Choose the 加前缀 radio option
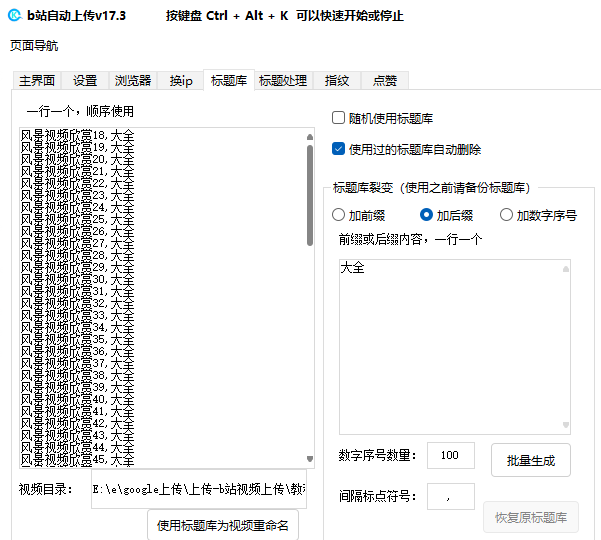 pyautogui.click(x=339, y=215)
